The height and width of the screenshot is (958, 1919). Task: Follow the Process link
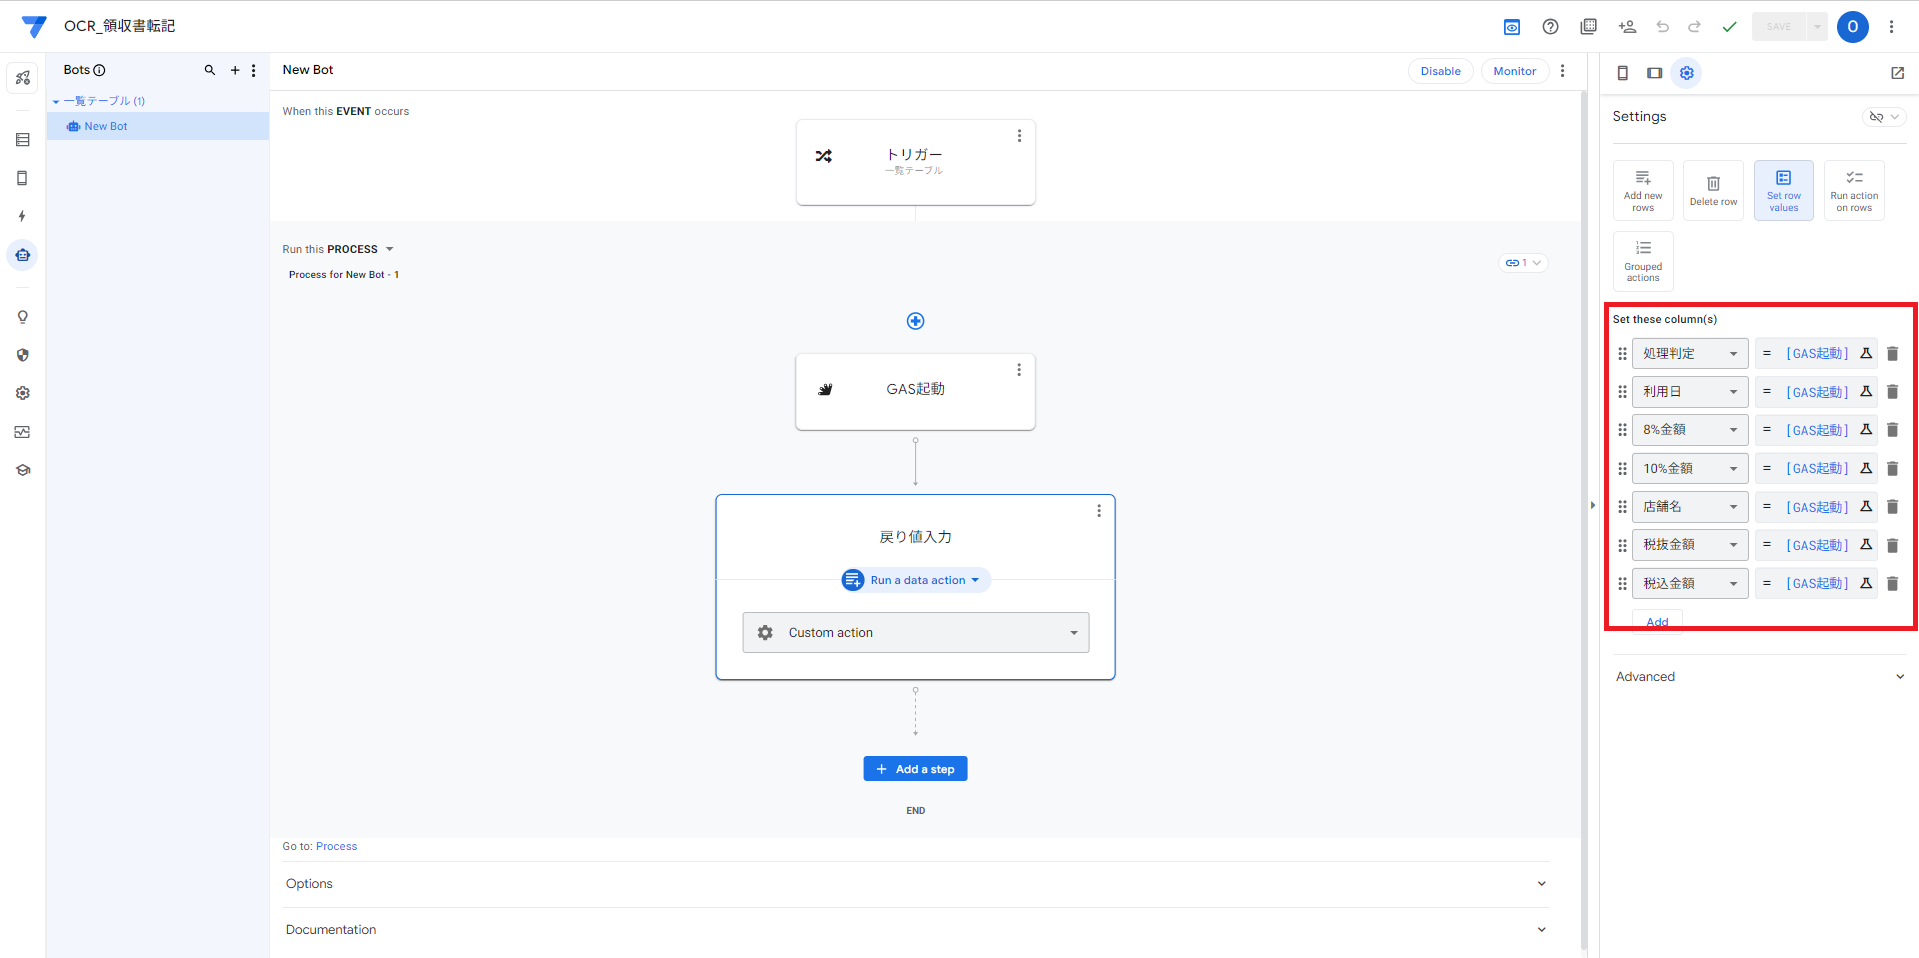(336, 847)
